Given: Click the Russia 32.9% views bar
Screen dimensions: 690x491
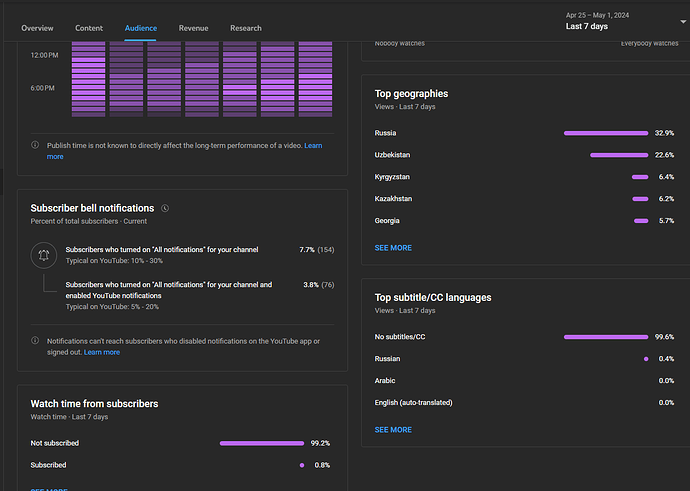Looking at the screenshot, I should (606, 133).
